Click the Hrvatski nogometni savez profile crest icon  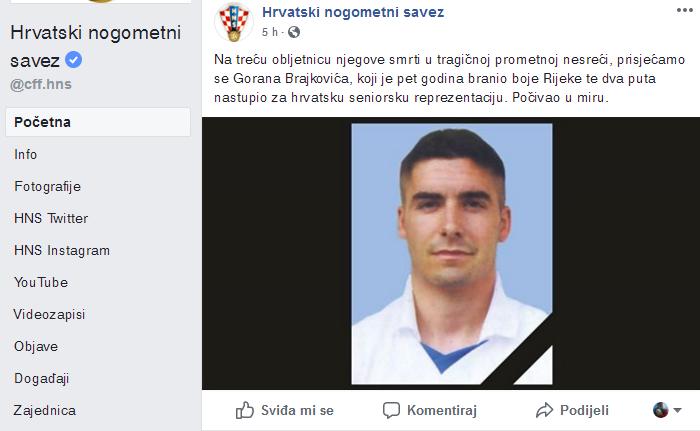[233, 22]
